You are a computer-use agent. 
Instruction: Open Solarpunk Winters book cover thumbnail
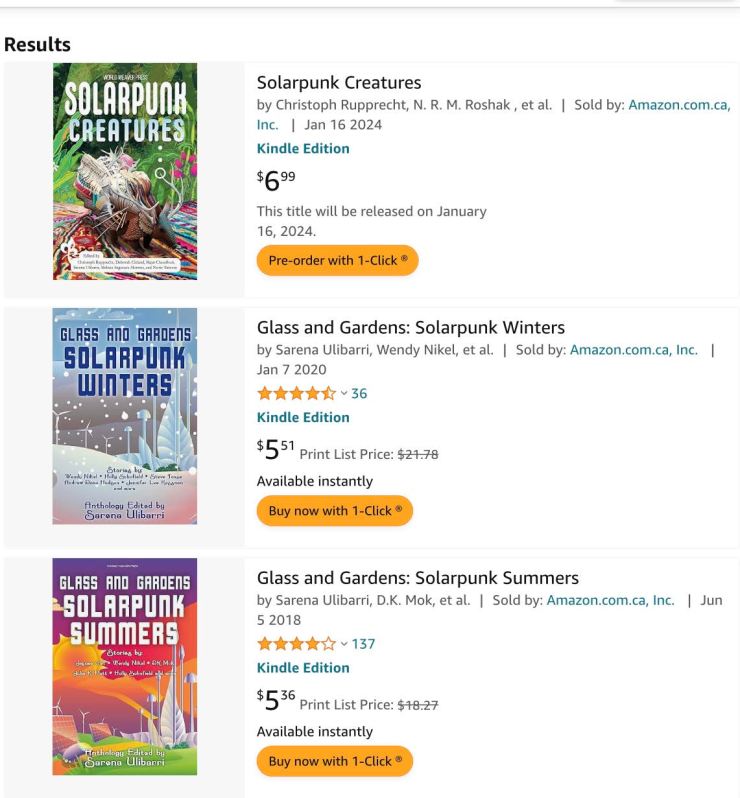coord(125,416)
